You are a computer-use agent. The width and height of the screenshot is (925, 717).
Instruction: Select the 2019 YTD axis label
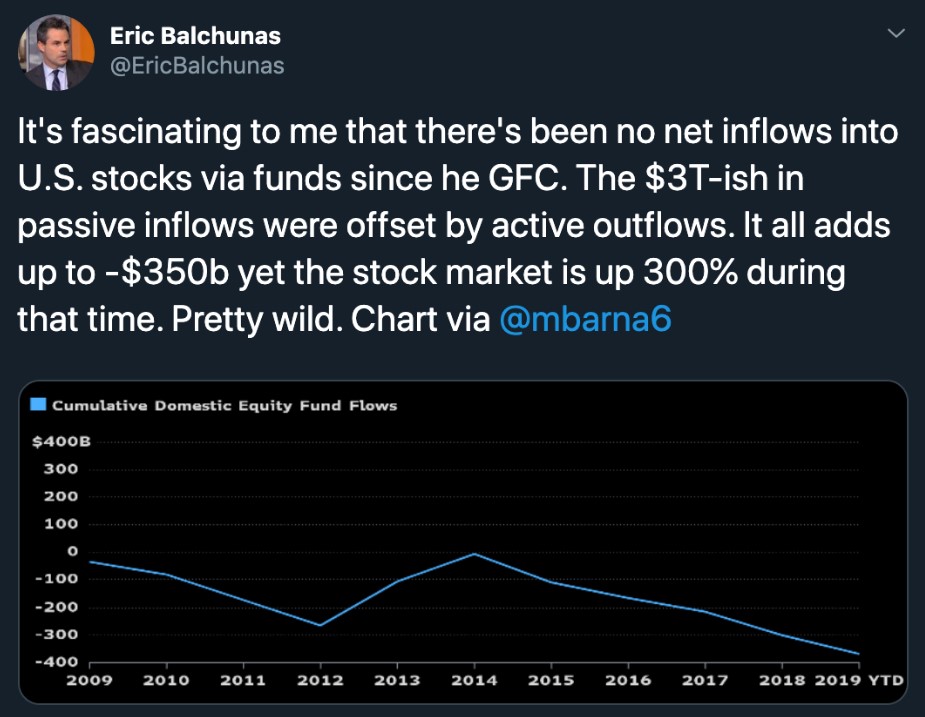pyautogui.click(x=859, y=680)
